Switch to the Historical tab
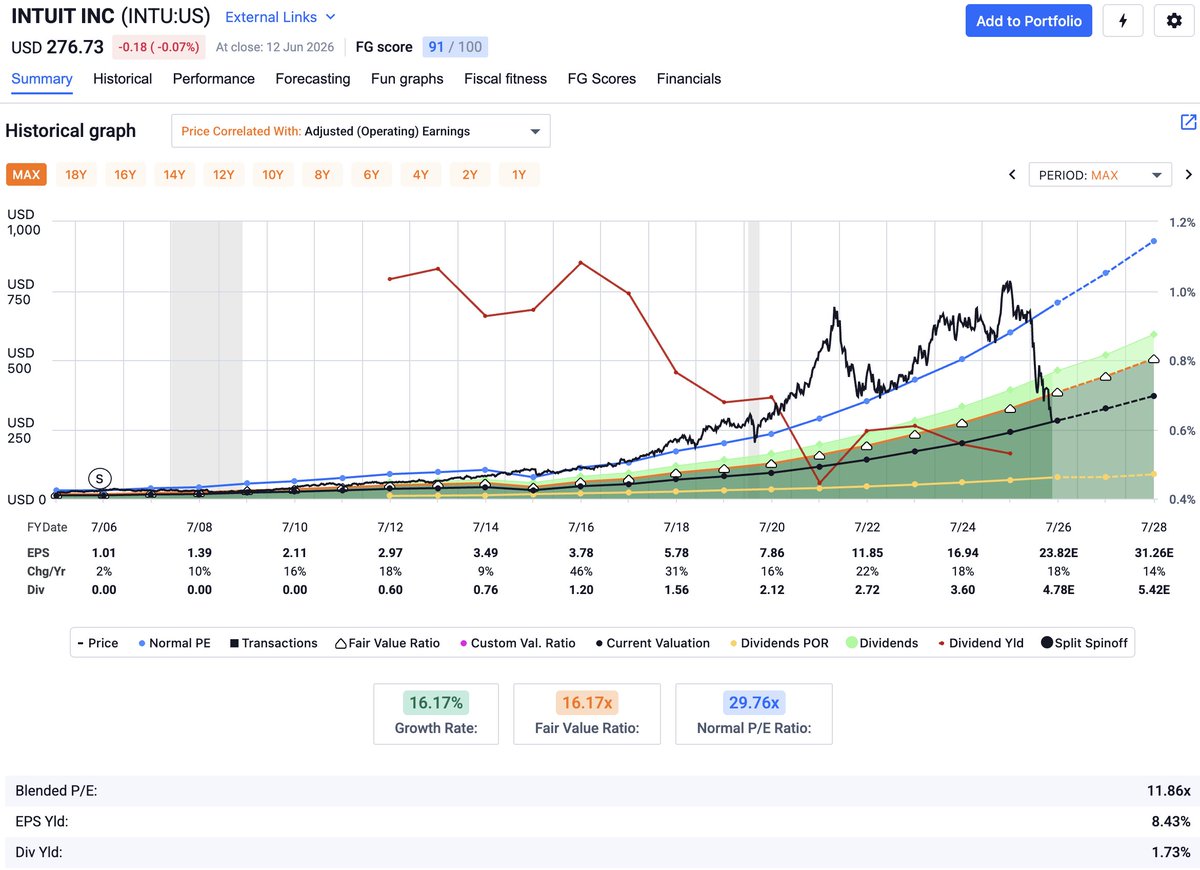The width and height of the screenshot is (1200, 870). coord(122,79)
